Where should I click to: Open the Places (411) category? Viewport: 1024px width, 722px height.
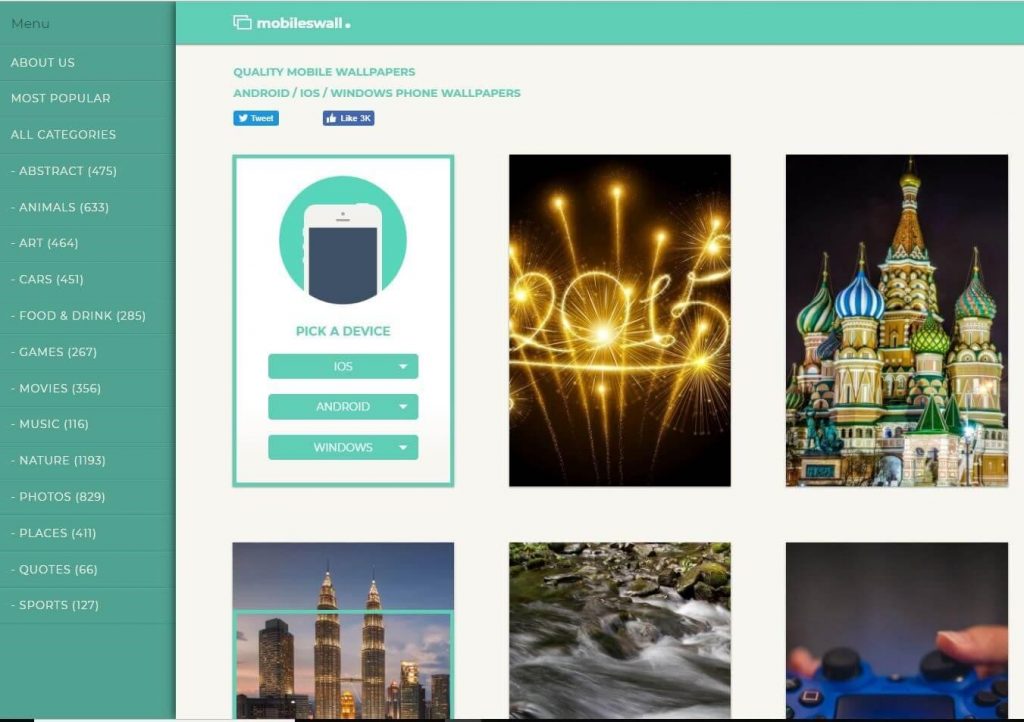tap(88, 533)
